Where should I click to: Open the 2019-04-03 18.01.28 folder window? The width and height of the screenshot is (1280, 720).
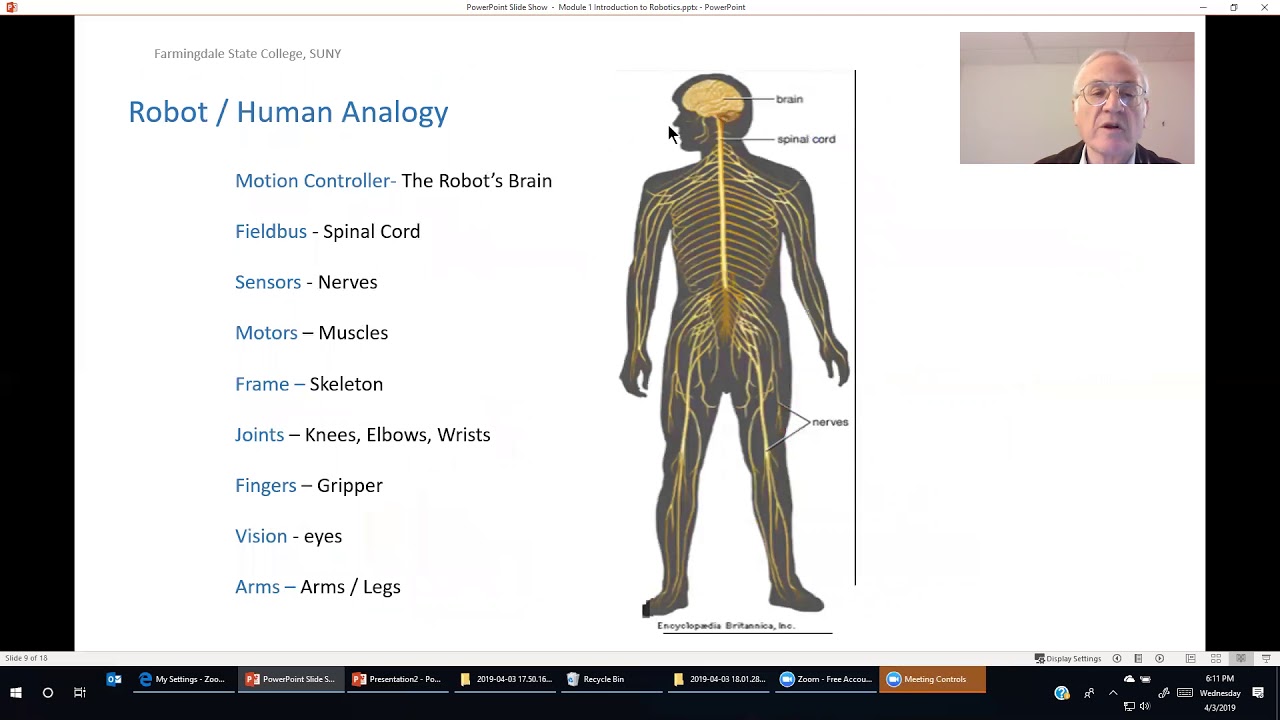[720, 679]
